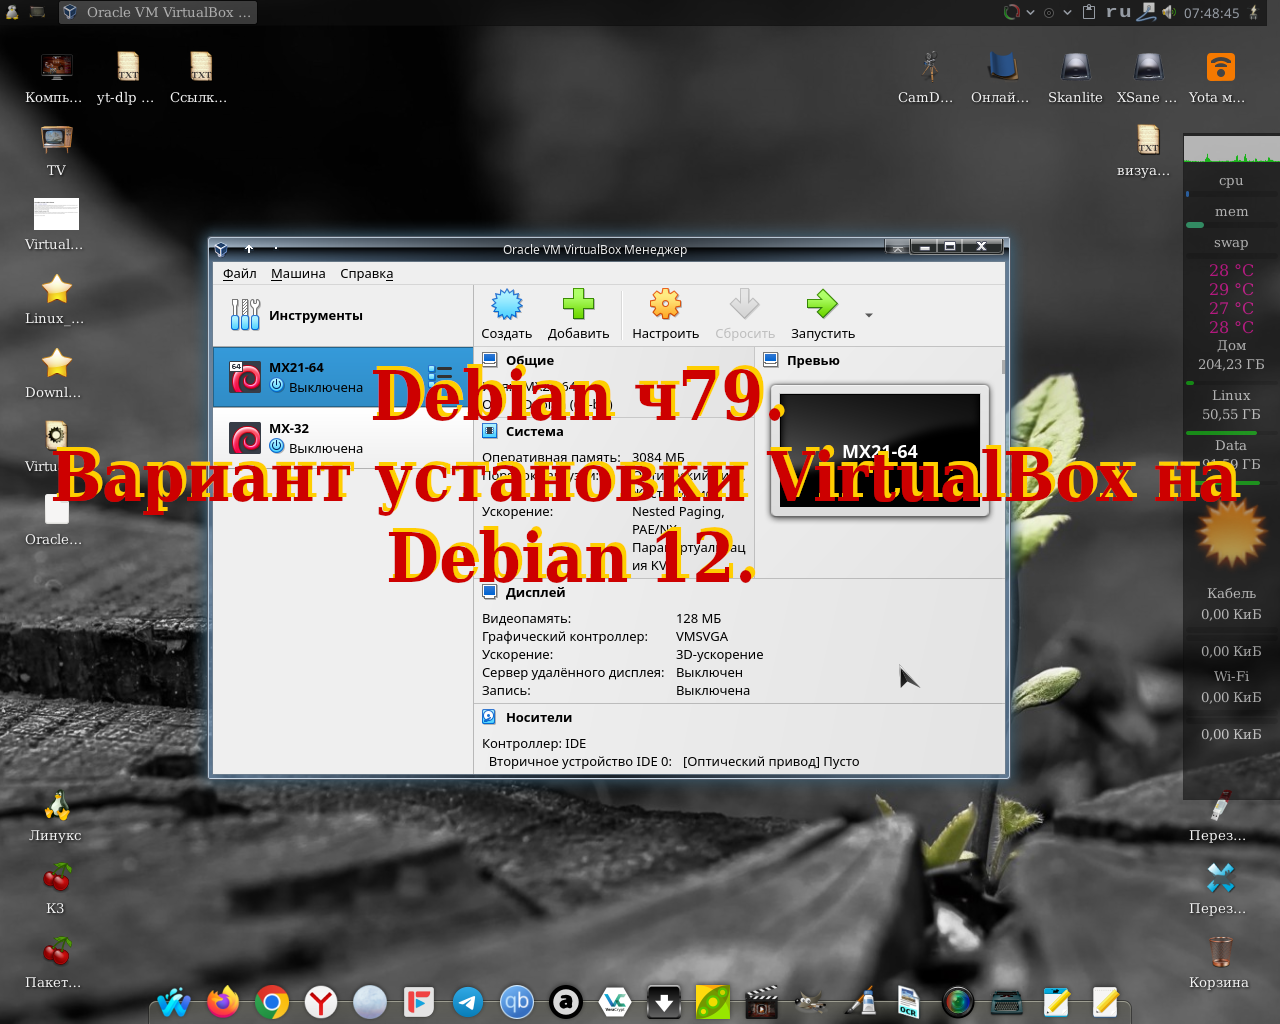Viewport: 1280px width, 1024px height.
Task: Launch Yandex Browser from the dock
Action: (321, 1001)
